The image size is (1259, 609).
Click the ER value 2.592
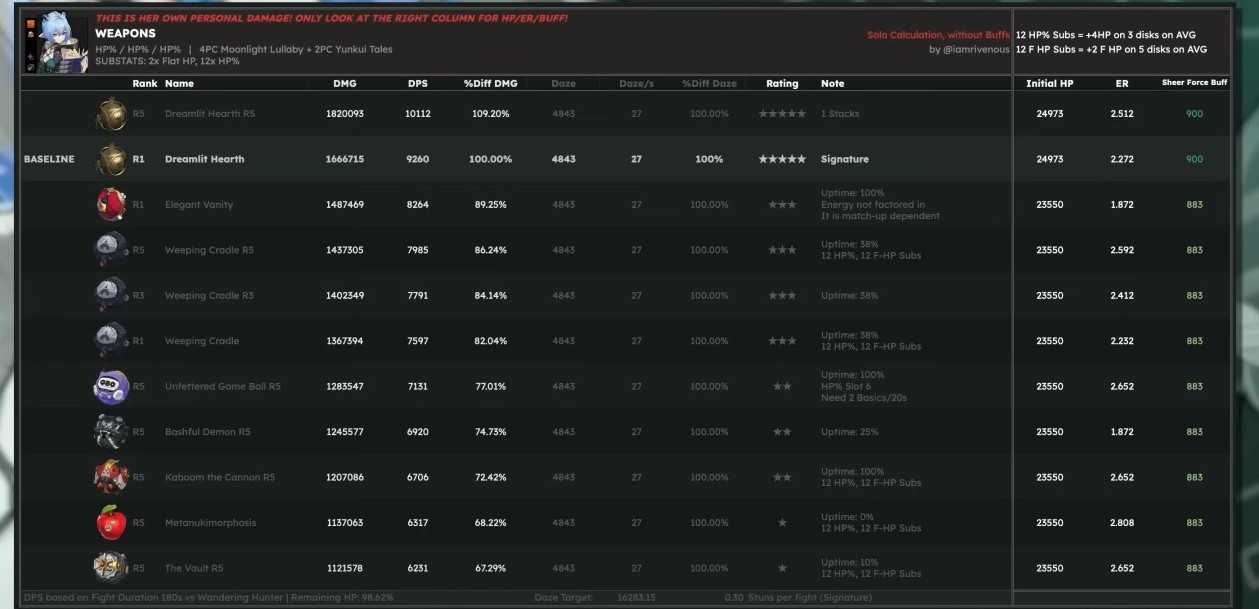[x=1122, y=250]
